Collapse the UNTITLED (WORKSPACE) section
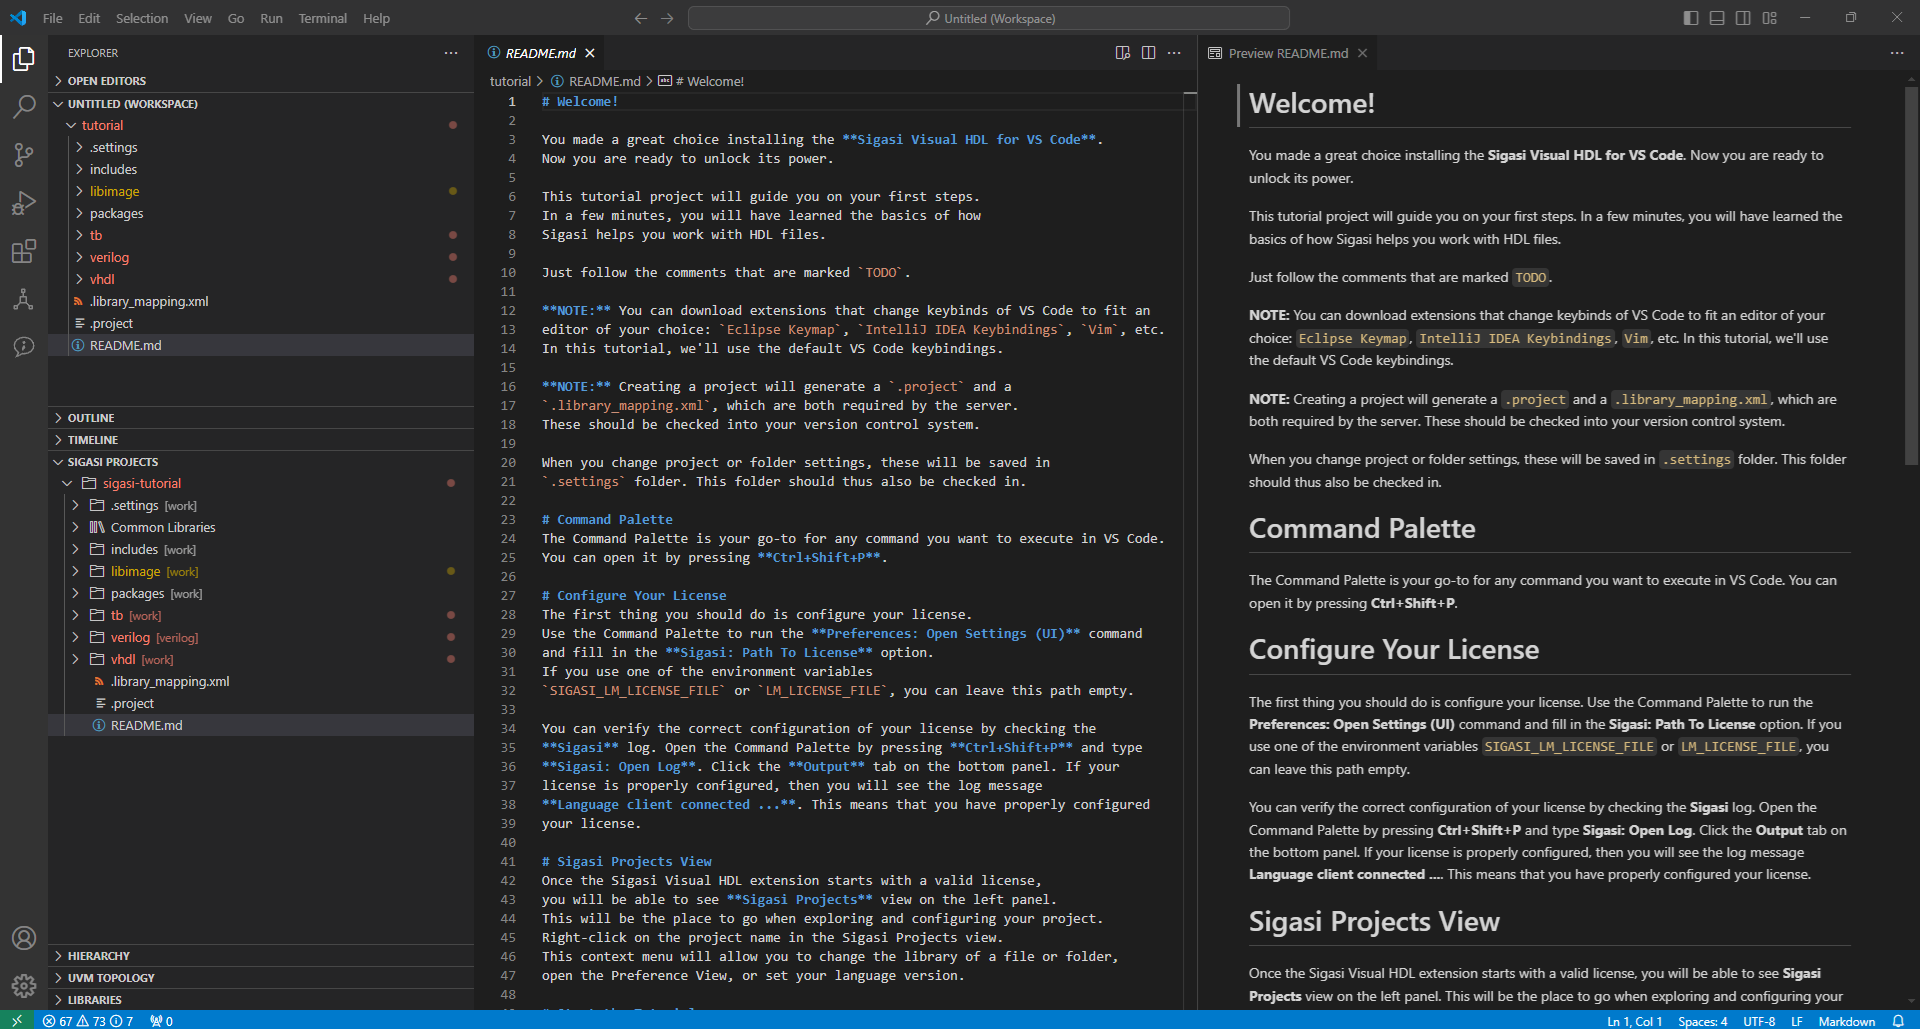 [261, 104]
